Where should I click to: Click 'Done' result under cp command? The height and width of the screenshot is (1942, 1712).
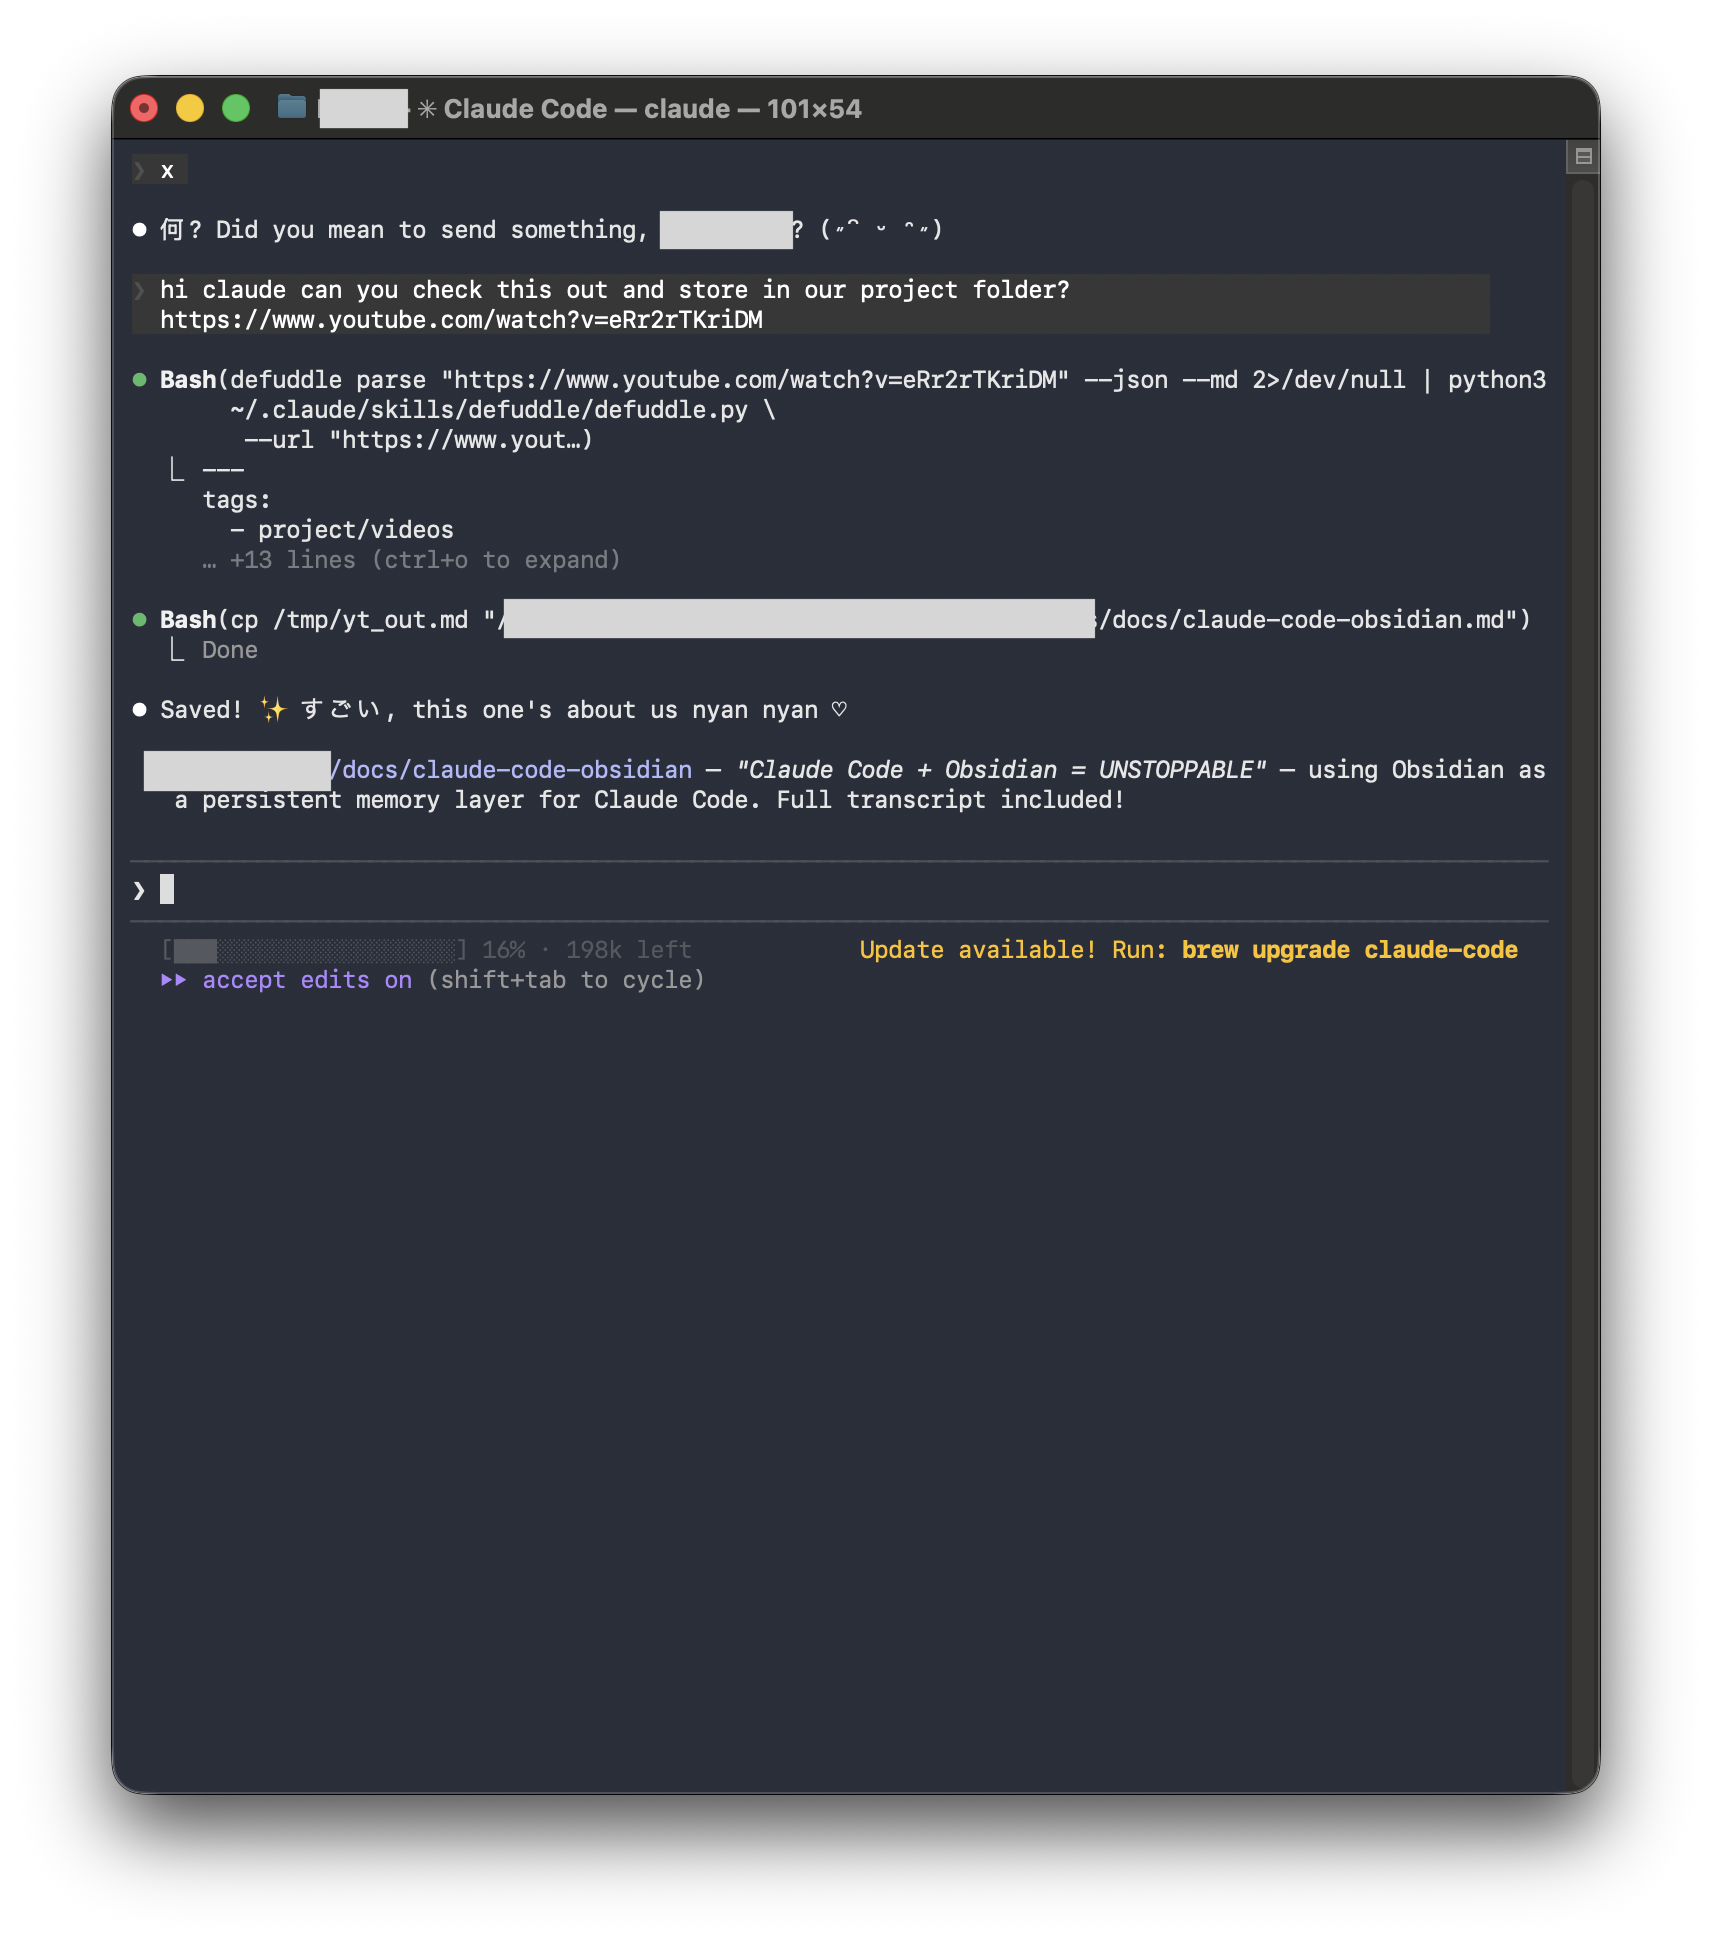[x=230, y=650]
